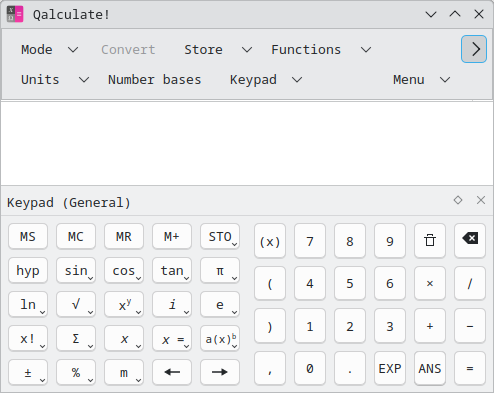Screen dimensions: 494x393
Task: Click the percent % key
Action: (x=76, y=372)
